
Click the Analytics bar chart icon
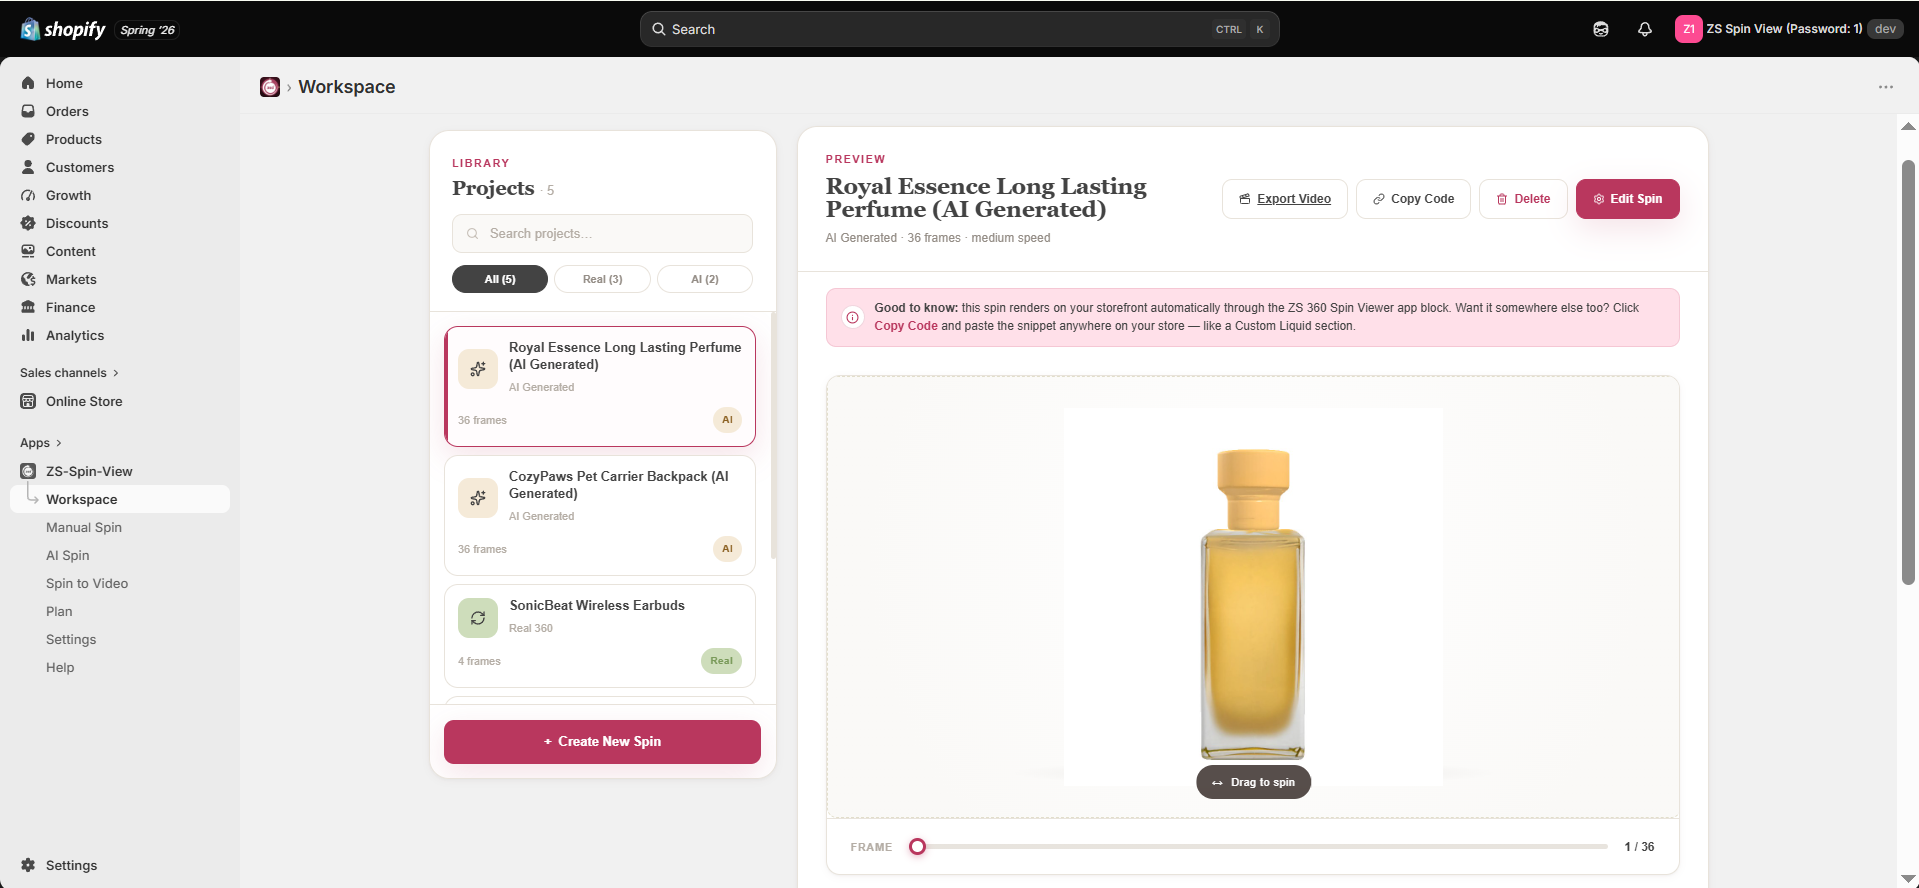28,335
